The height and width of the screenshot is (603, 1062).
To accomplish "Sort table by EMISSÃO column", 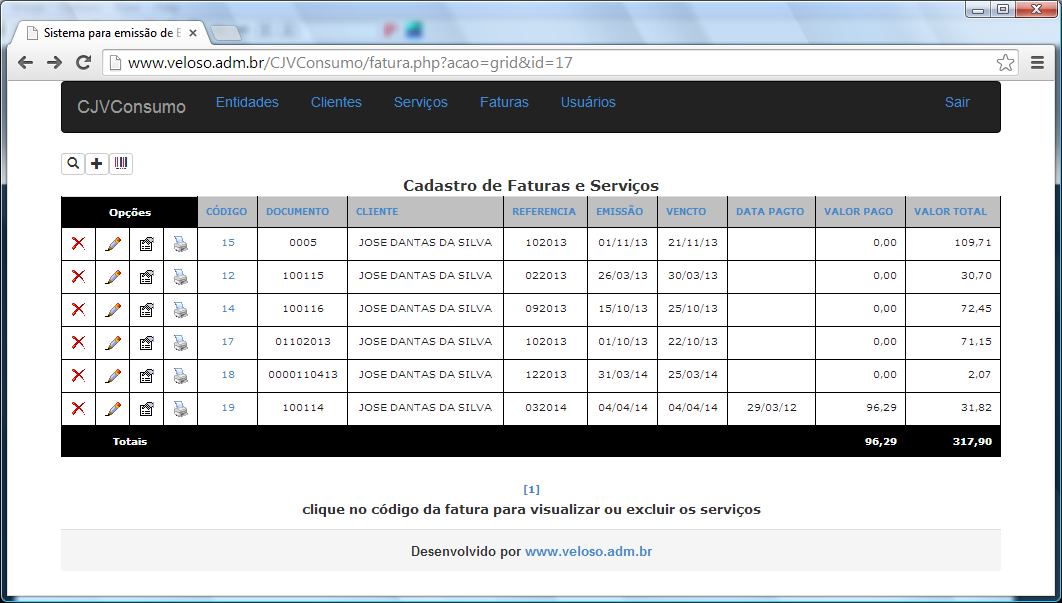I will click(x=620, y=211).
